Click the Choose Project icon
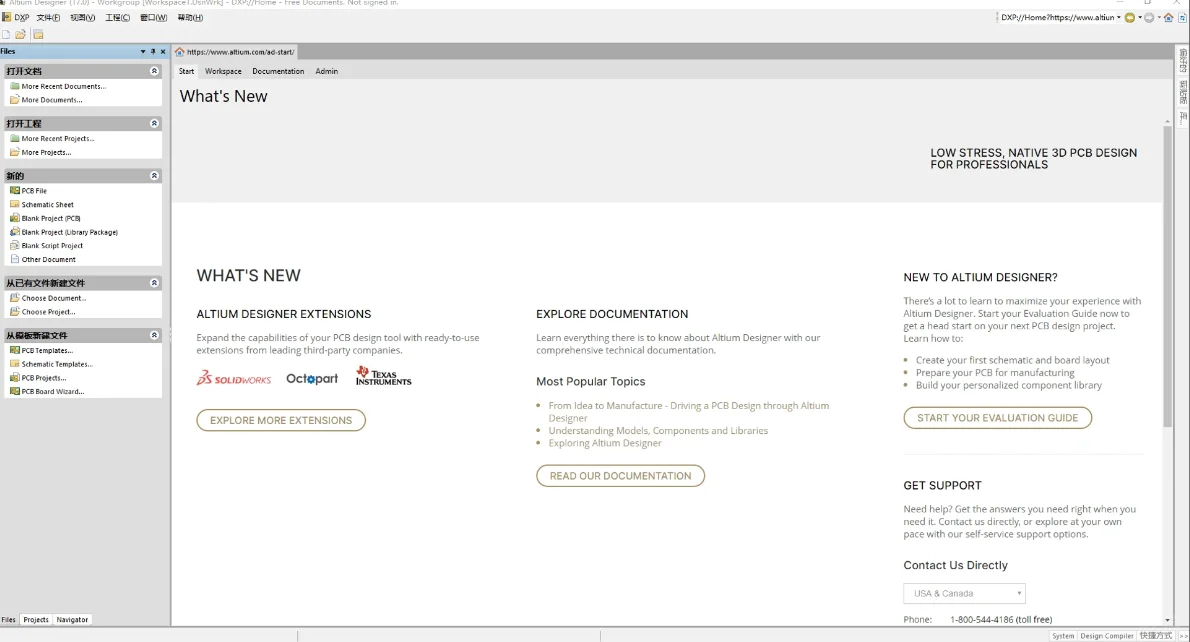Viewport: 1190px width, 642px height. pos(14,311)
